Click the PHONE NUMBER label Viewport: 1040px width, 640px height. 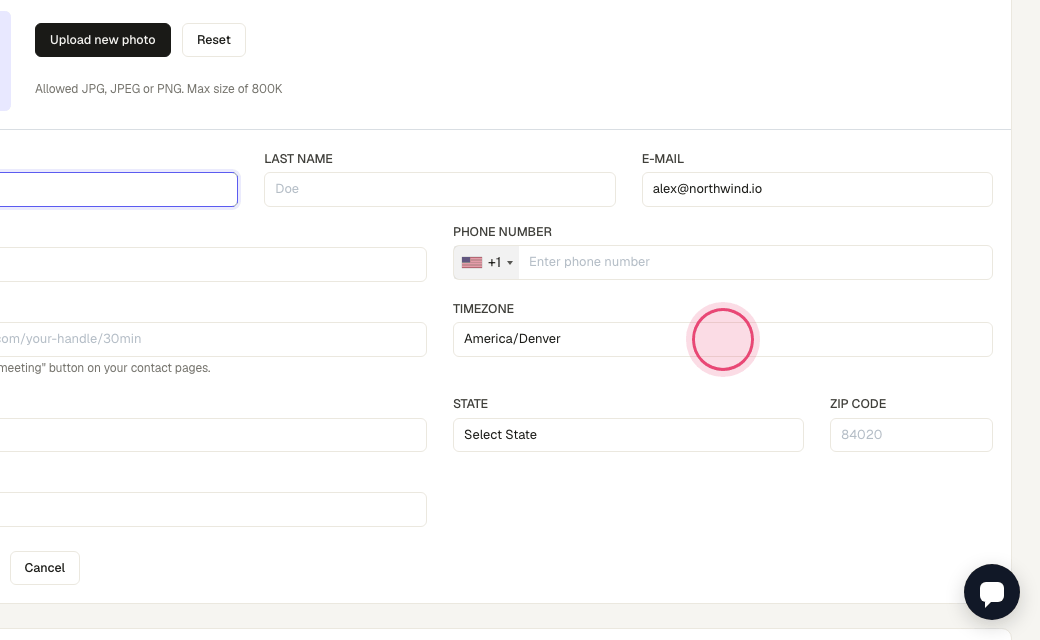click(502, 231)
